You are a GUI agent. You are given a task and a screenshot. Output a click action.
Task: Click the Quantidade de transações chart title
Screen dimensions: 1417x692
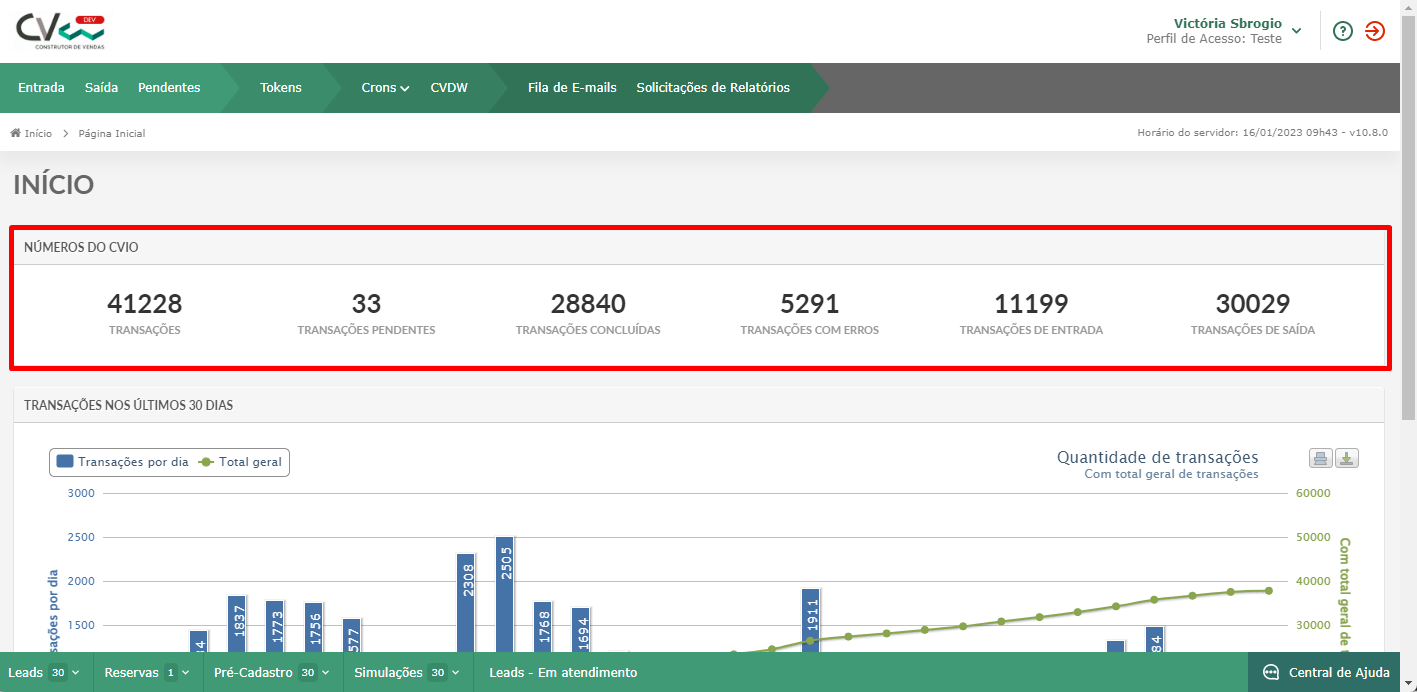coord(1158,457)
